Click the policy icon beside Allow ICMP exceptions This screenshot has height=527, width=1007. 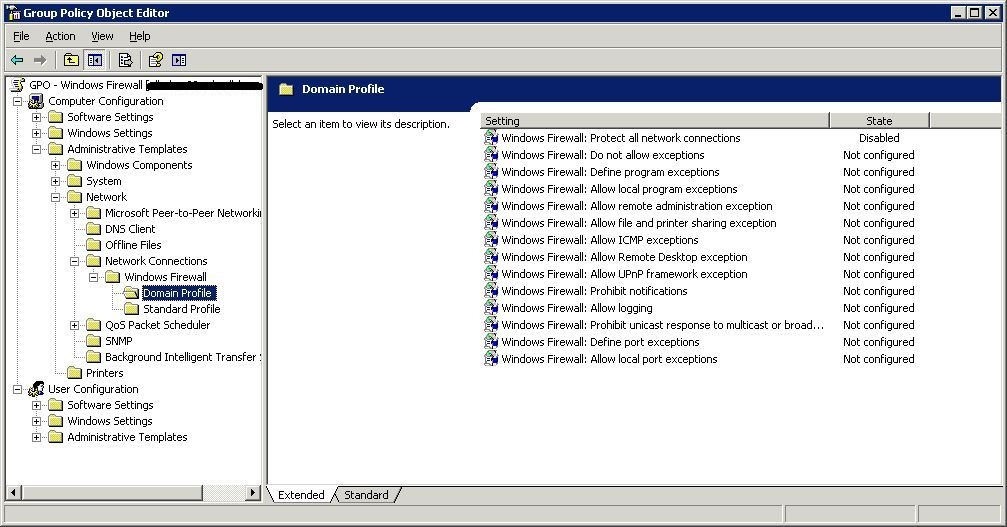coord(491,240)
